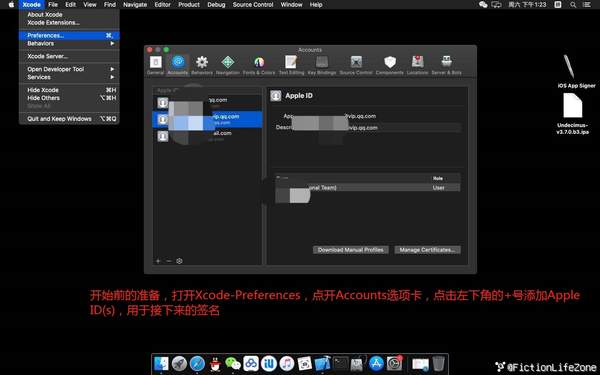The height and width of the screenshot is (375, 600).
Task: Open Spotlight search in menu bar
Action: (573, 5)
